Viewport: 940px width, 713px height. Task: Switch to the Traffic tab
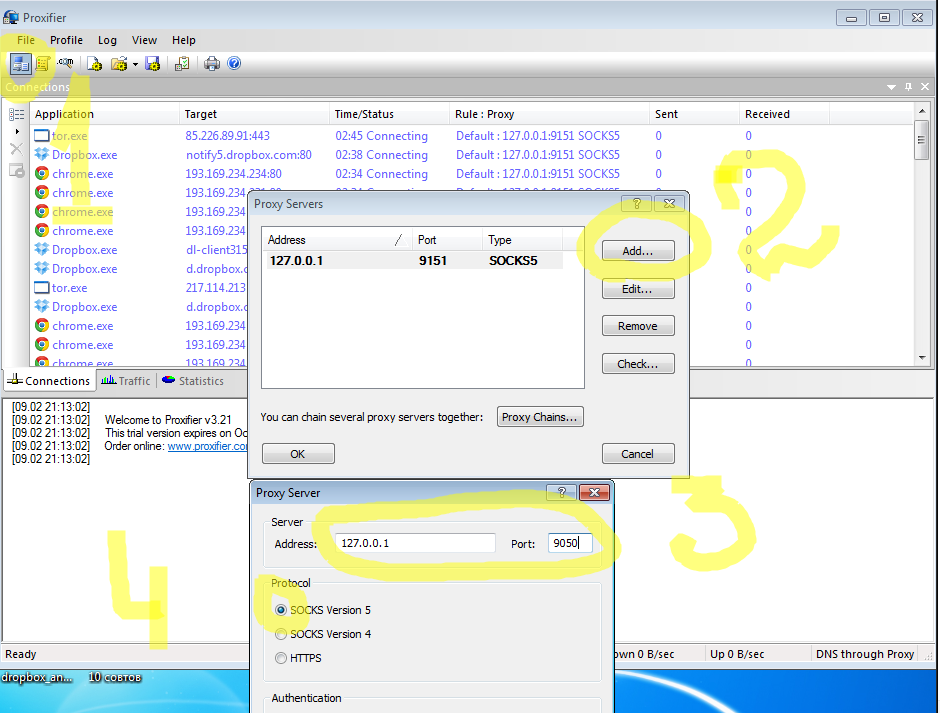tap(126, 381)
